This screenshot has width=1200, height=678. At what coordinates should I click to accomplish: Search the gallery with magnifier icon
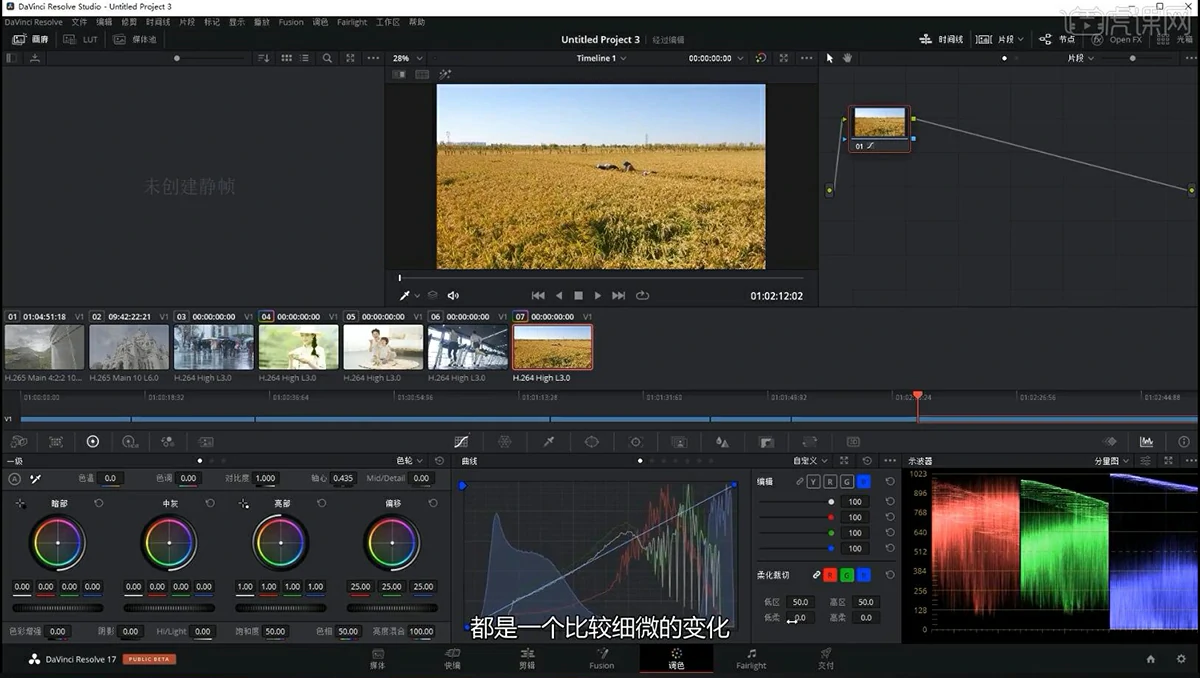(327, 58)
